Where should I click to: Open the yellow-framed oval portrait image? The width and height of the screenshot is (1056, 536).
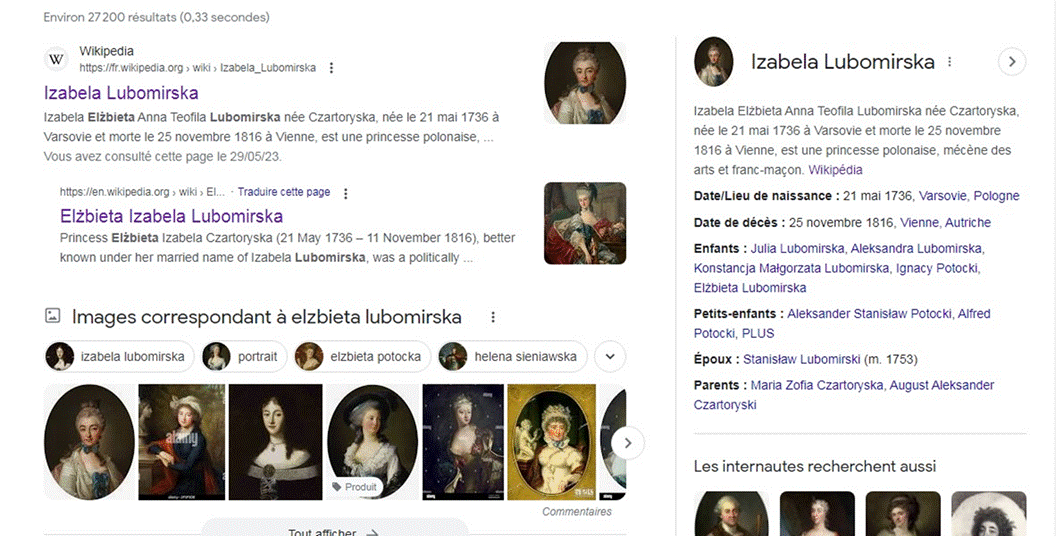coord(552,442)
